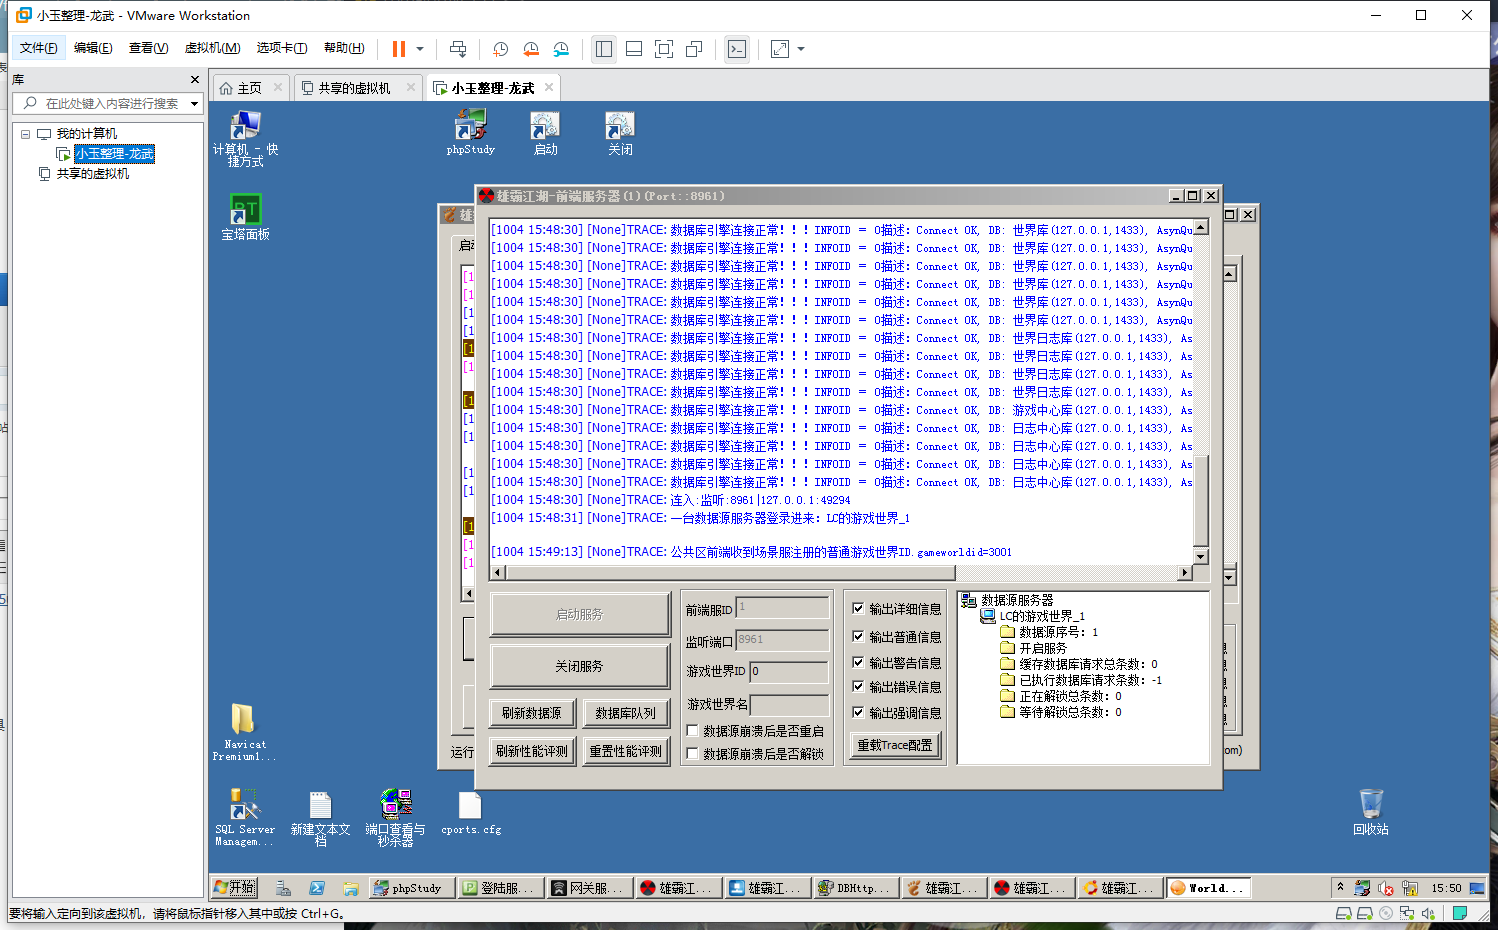Toggle the 输出详细信息 checkbox

tap(858, 608)
